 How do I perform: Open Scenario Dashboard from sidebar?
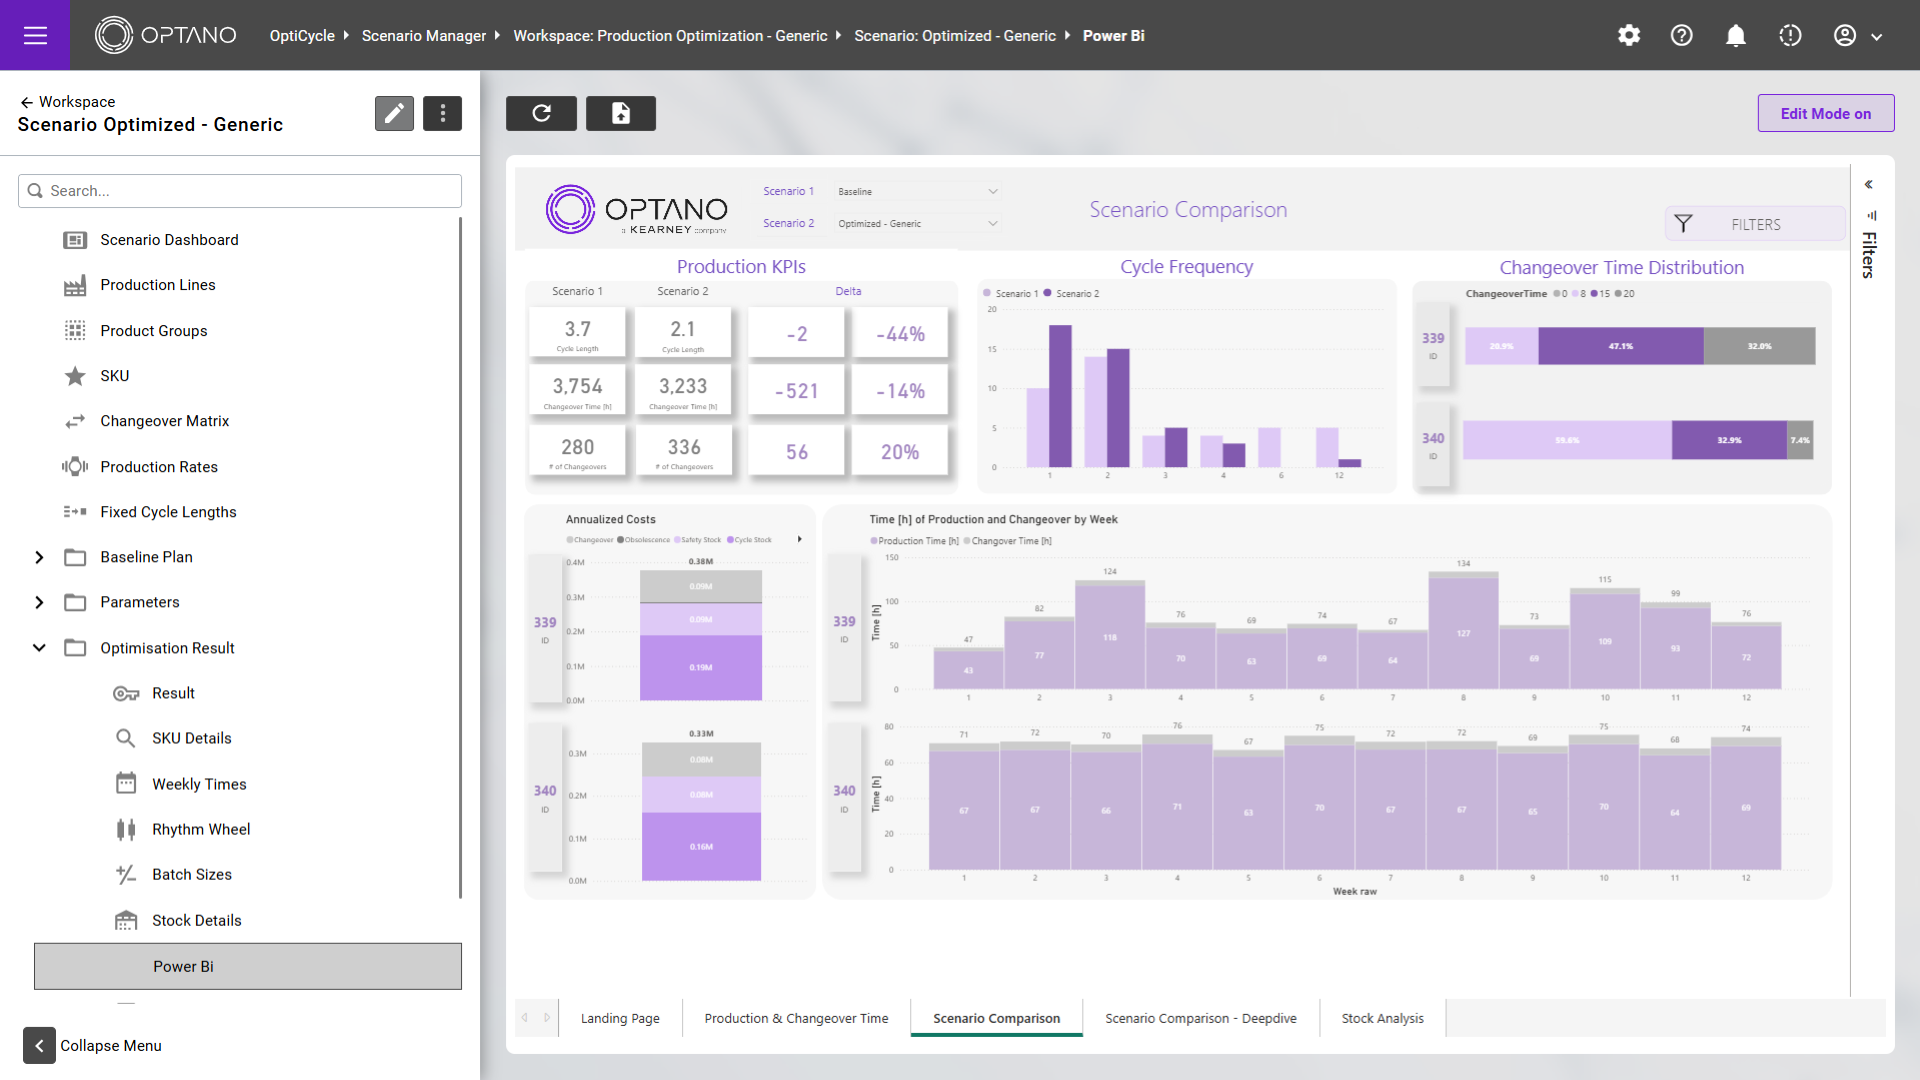click(x=169, y=240)
